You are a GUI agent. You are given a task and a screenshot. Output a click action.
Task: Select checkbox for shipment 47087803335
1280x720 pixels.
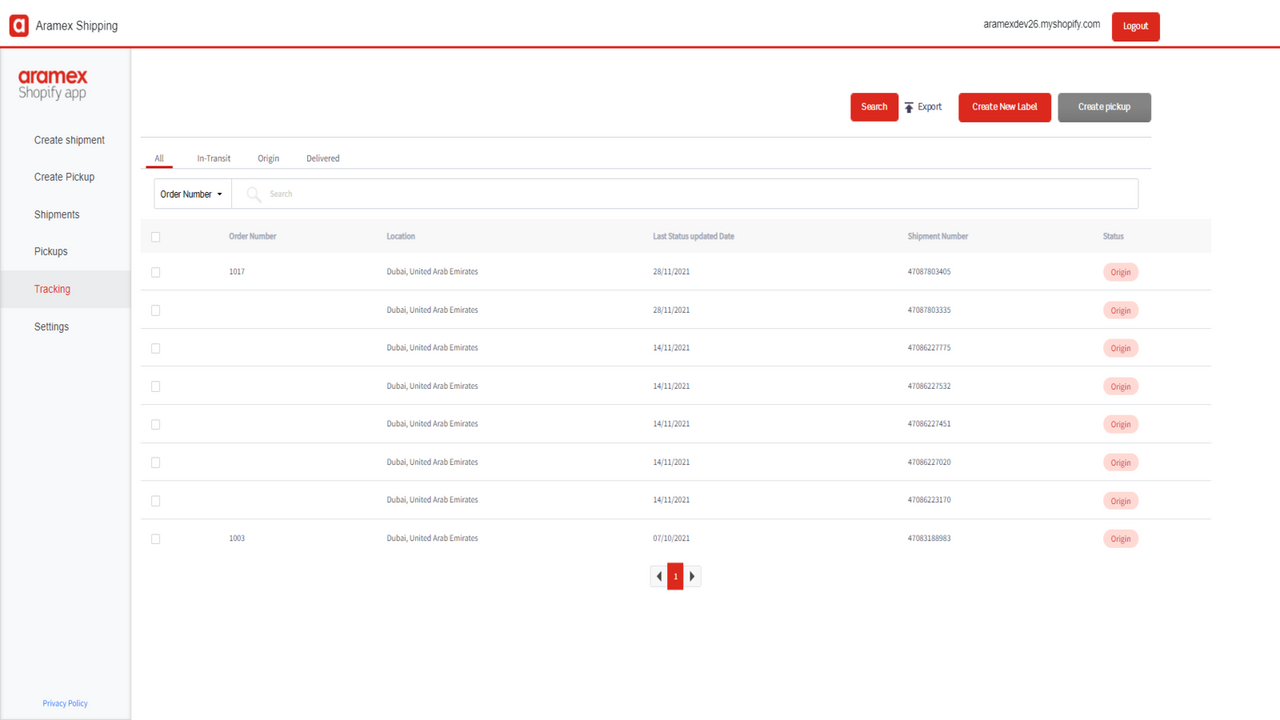[155, 310]
